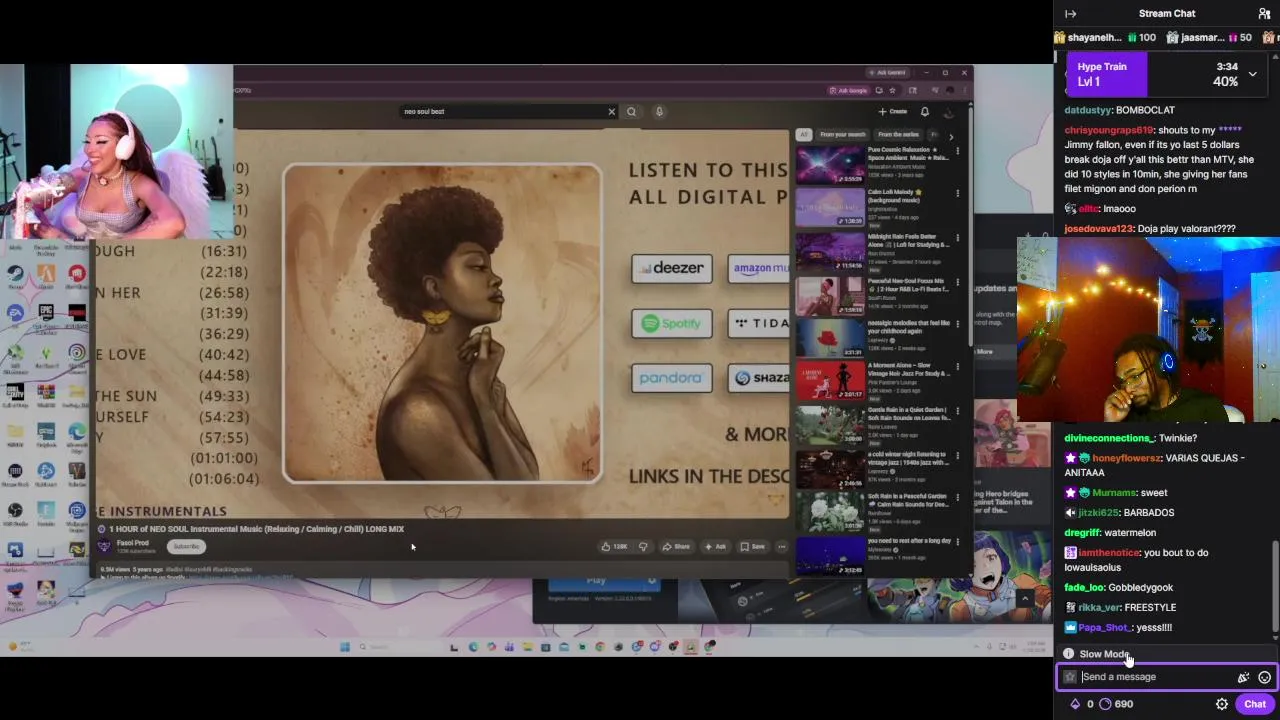1280x720 pixels.
Task: Click the streamer facecam overlay
Action: click(116, 152)
